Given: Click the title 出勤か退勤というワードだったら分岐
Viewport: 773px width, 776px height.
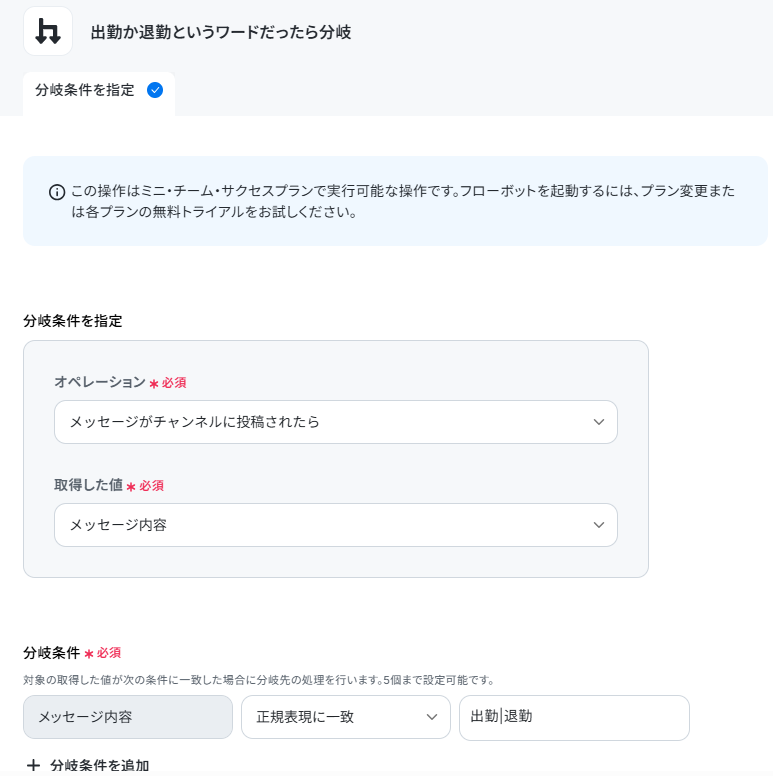Looking at the screenshot, I should click(x=221, y=32).
